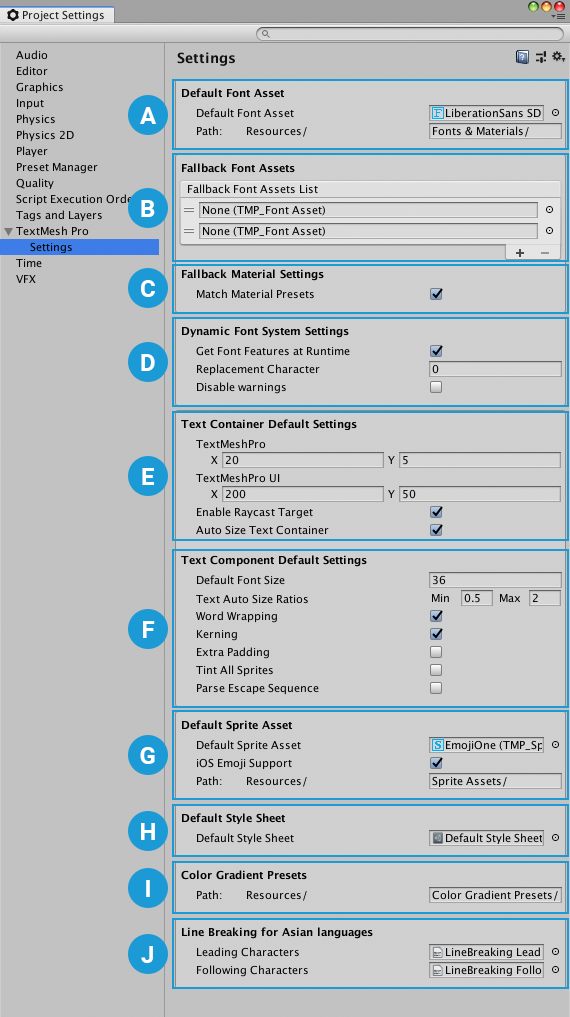Select Graphics in the settings sidebar

tap(40, 87)
